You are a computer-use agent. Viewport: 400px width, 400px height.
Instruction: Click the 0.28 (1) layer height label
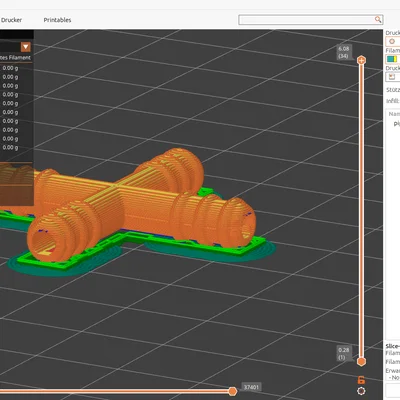click(x=343, y=354)
